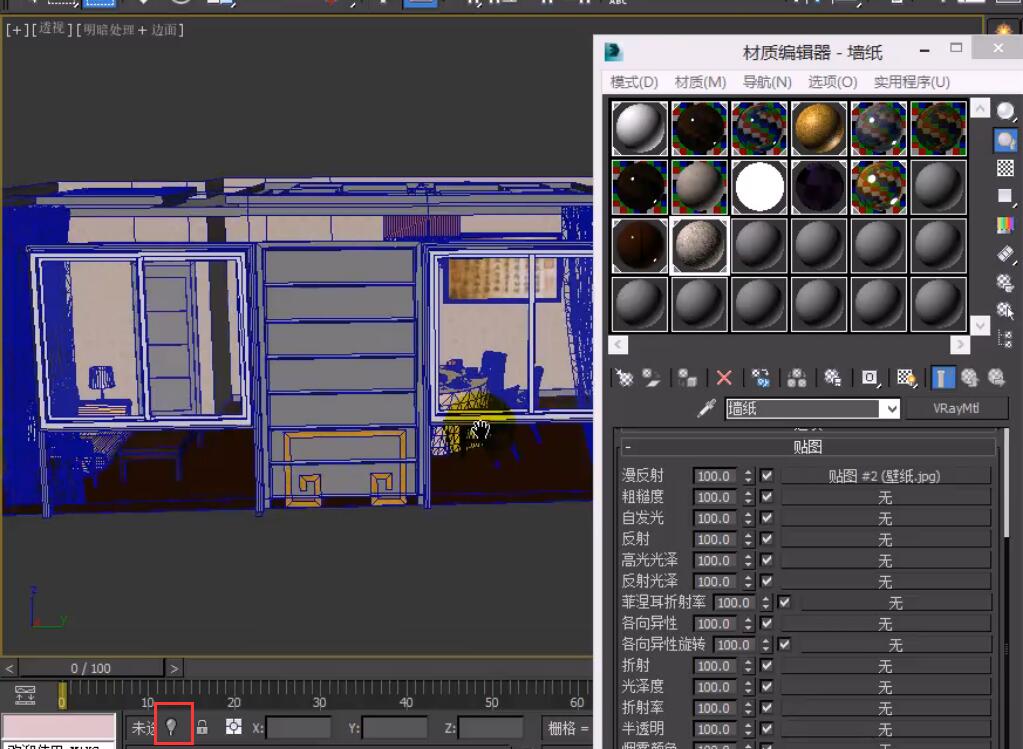The height and width of the screenshot is (749, 1023).
Task: Select the gold material sample sphere
Action: click(819, 128)
